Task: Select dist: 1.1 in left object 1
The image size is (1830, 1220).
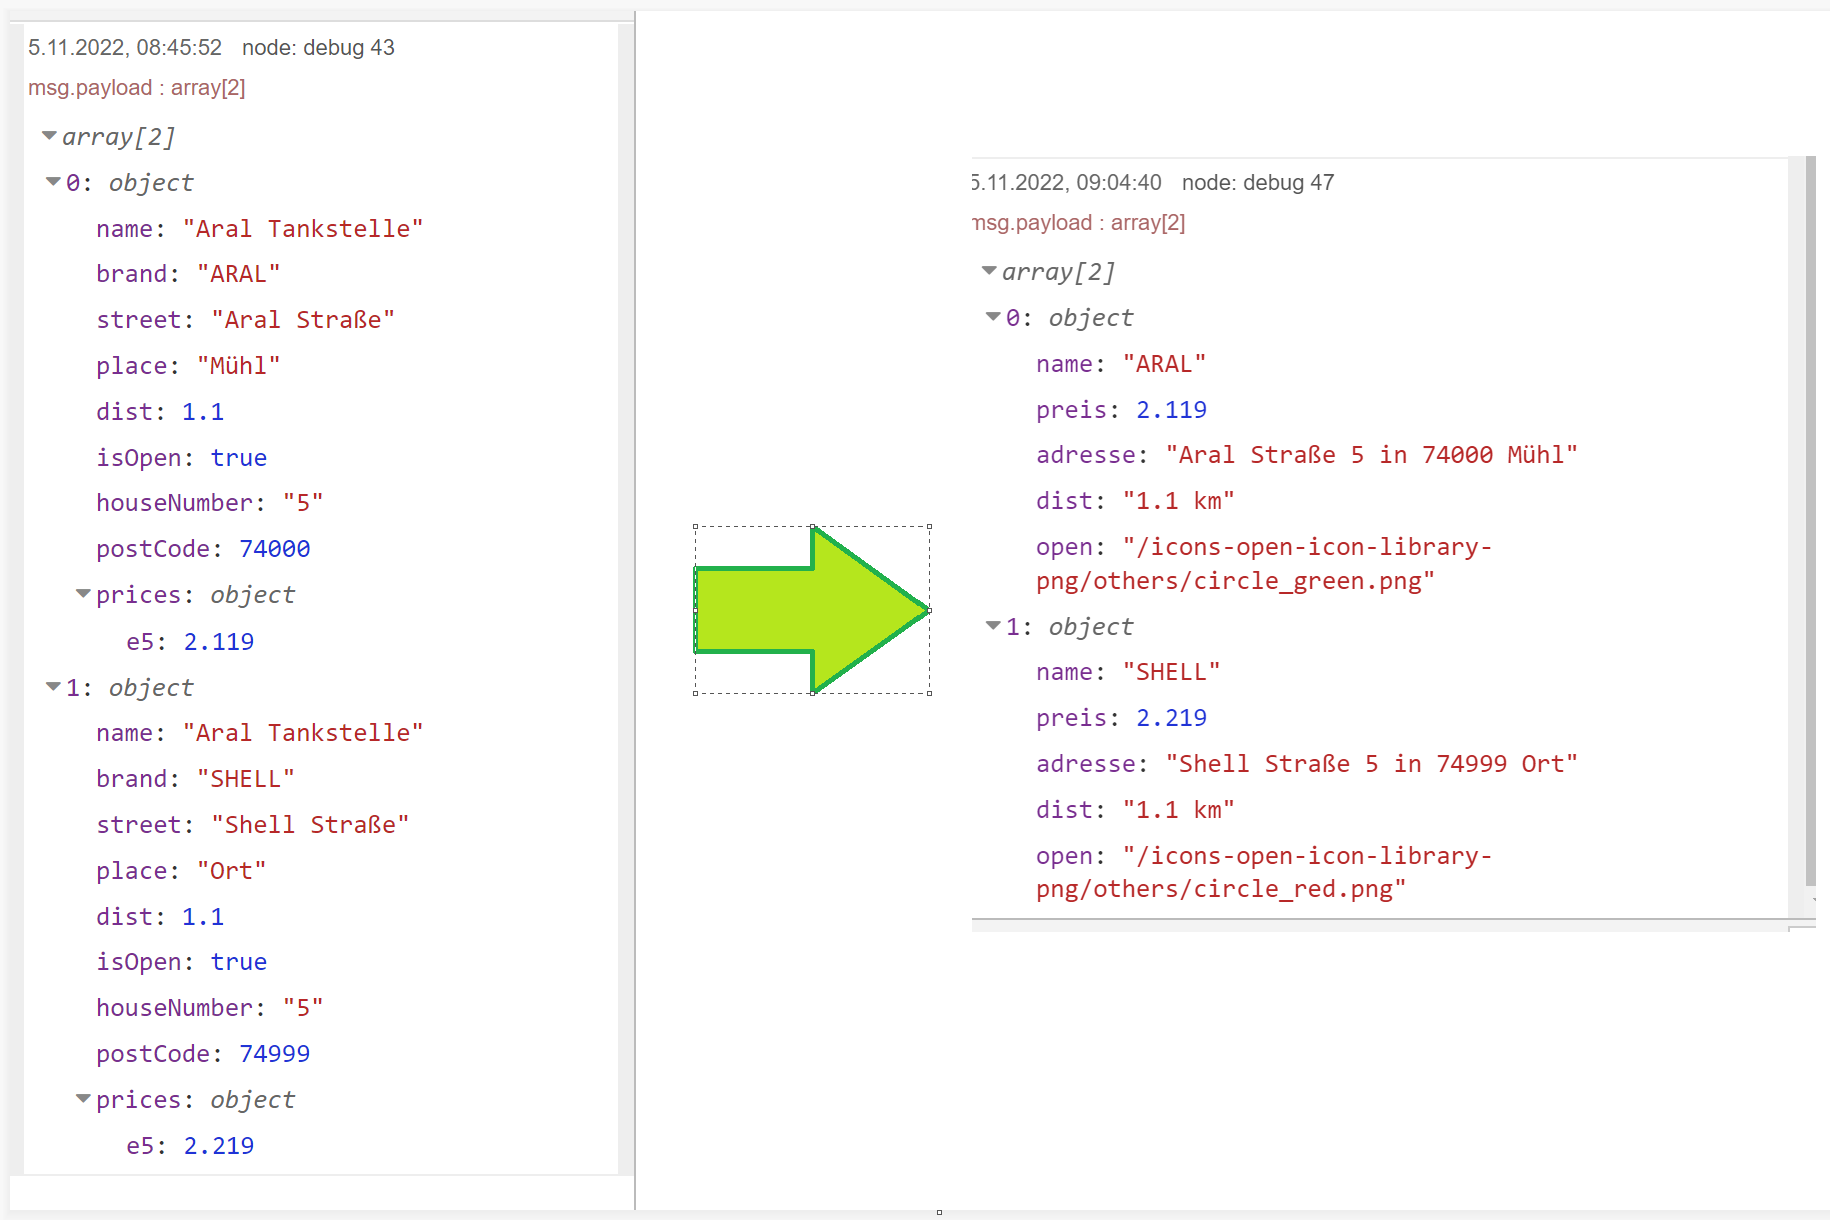Action: pos(160,917)
